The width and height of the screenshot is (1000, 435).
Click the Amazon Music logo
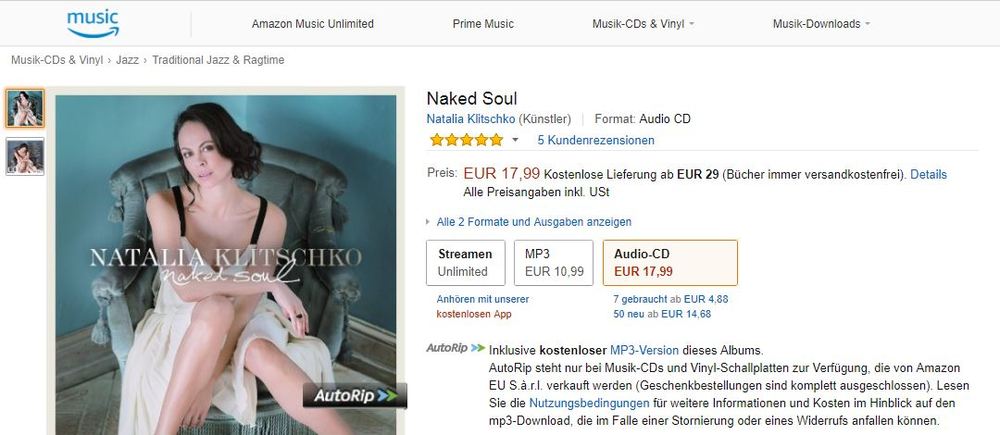point(93,22)
